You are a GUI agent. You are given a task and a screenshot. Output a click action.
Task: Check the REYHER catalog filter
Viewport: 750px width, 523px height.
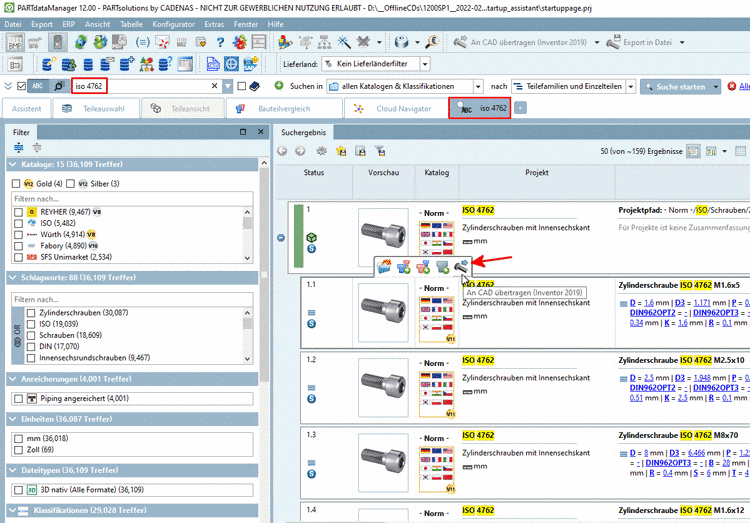tap(18, 212)
